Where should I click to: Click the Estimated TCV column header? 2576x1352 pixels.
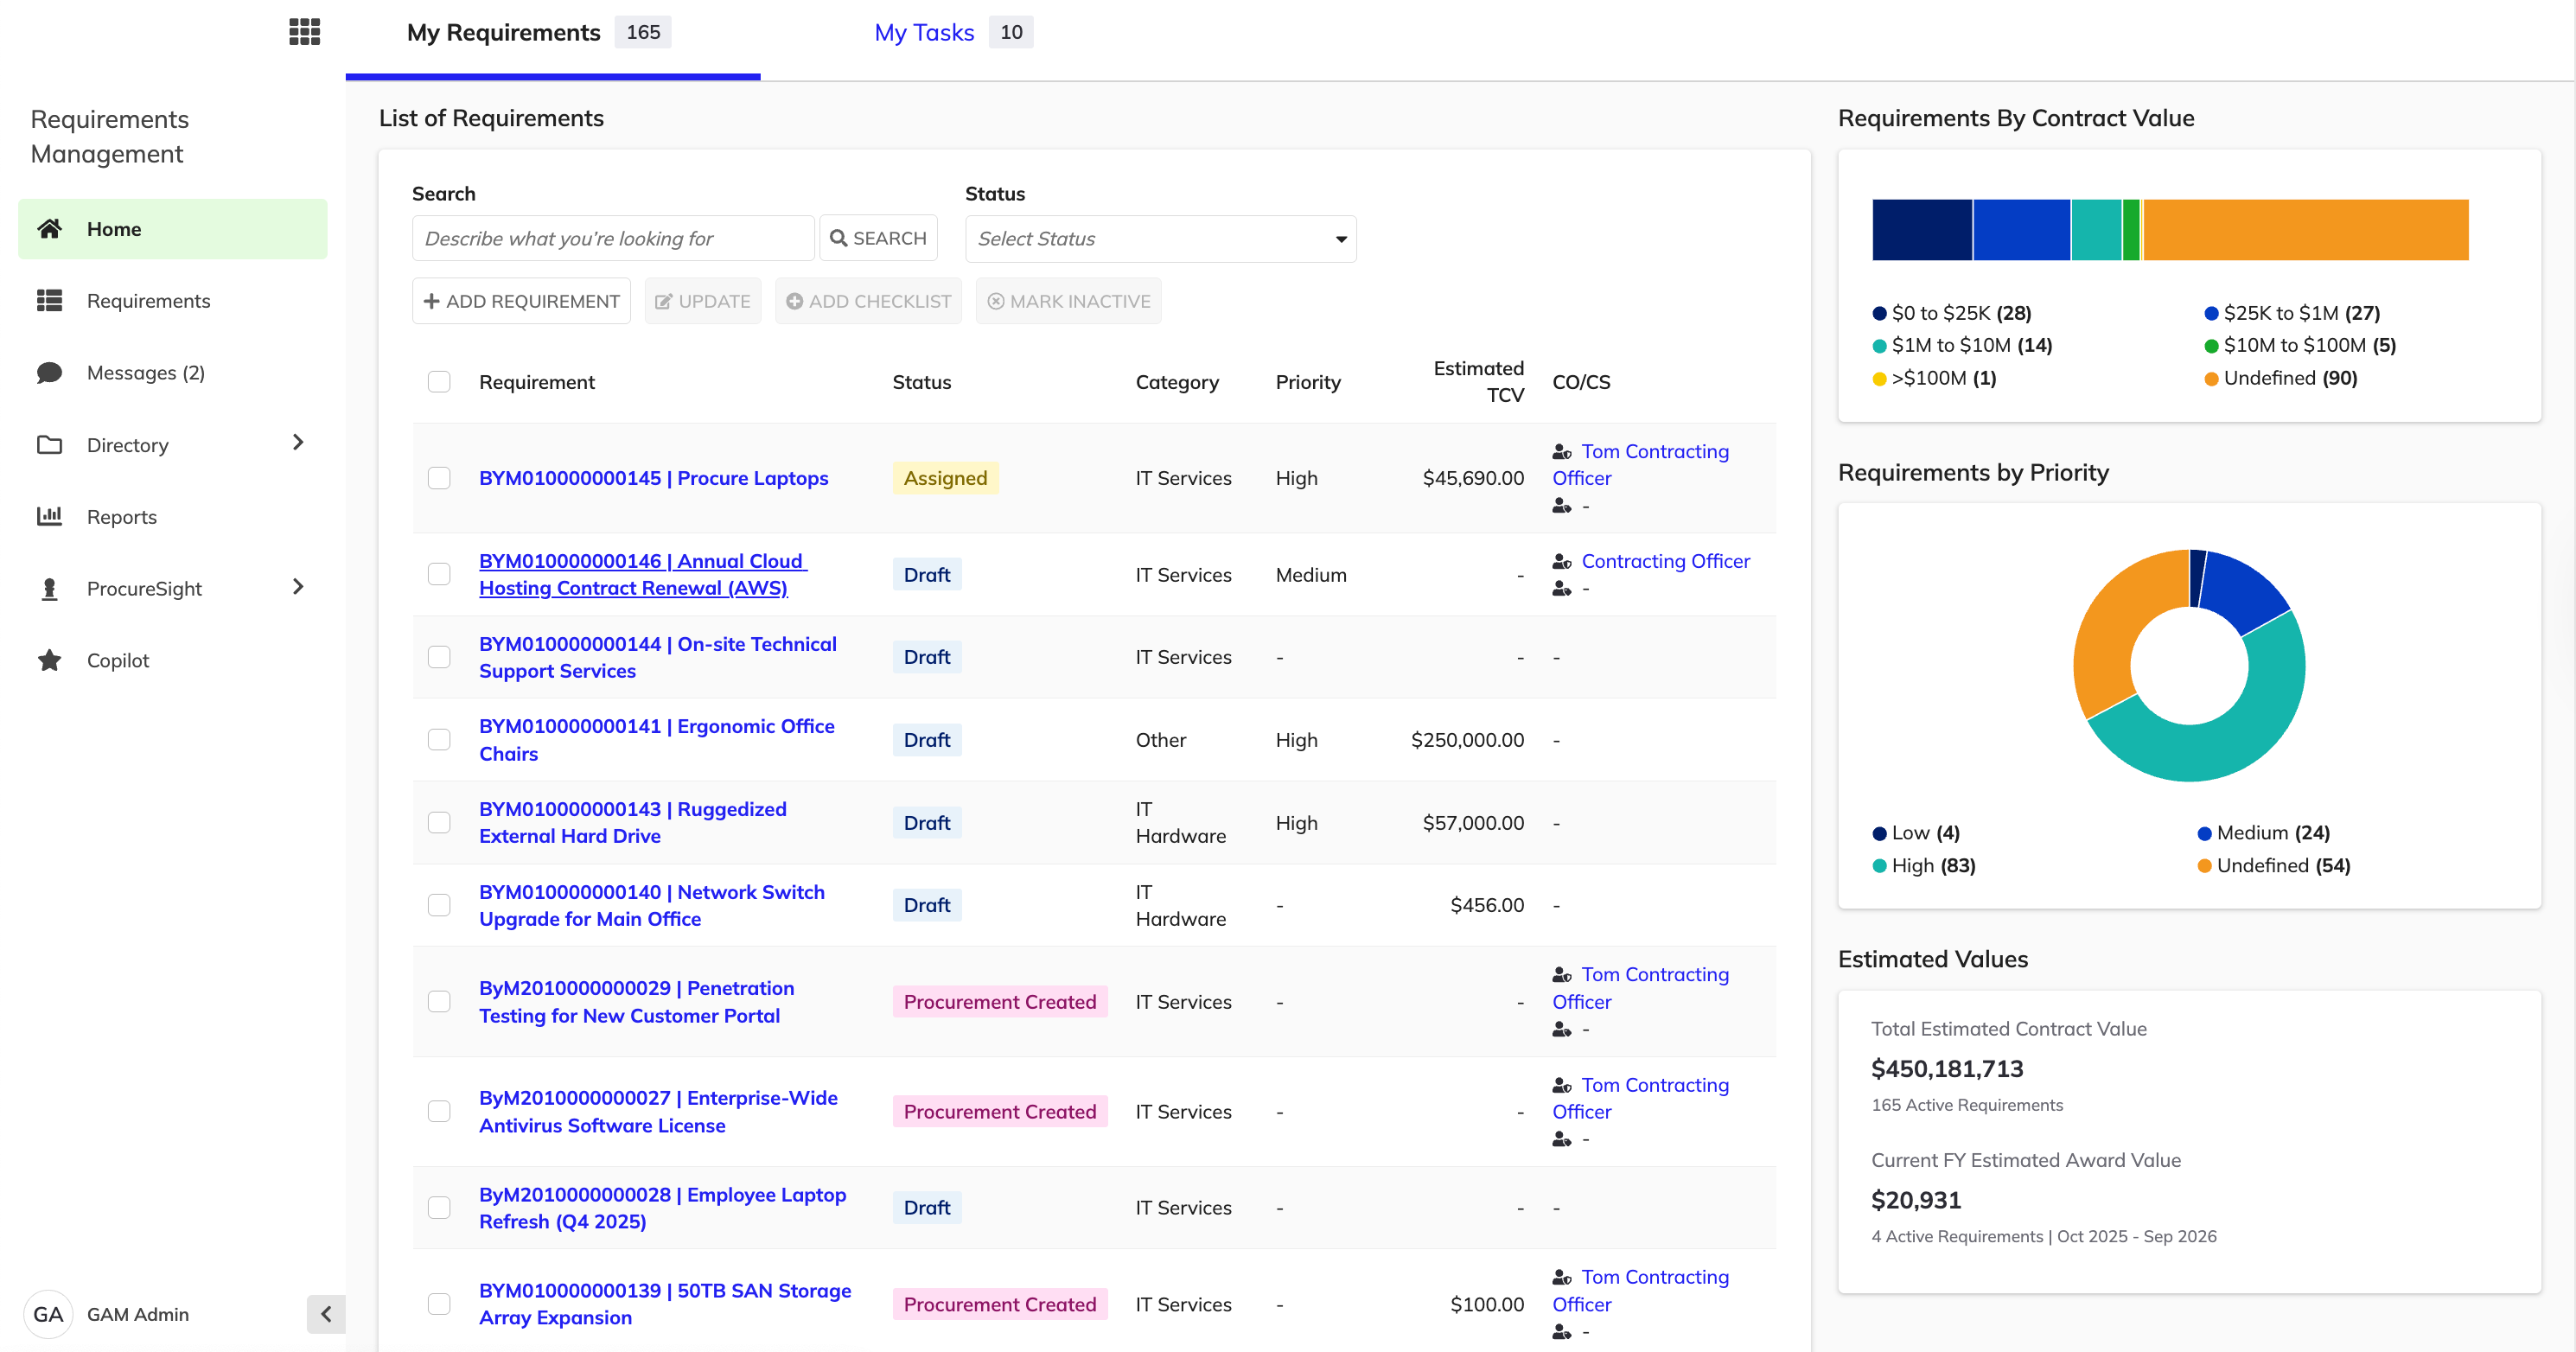1479,382
